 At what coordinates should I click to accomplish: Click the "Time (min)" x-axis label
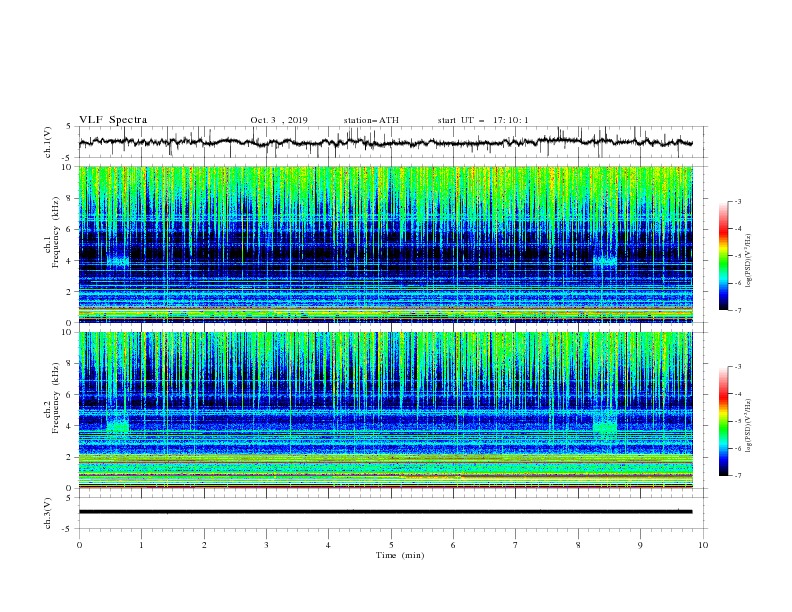[x=400, y=555]
